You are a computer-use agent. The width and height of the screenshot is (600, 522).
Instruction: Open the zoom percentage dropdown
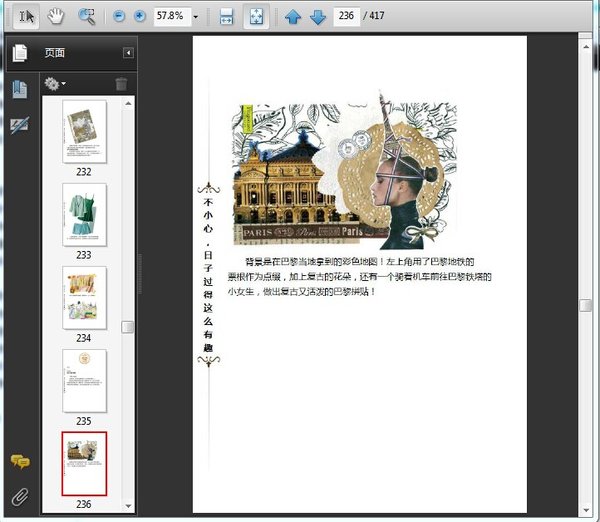[195, 17]
